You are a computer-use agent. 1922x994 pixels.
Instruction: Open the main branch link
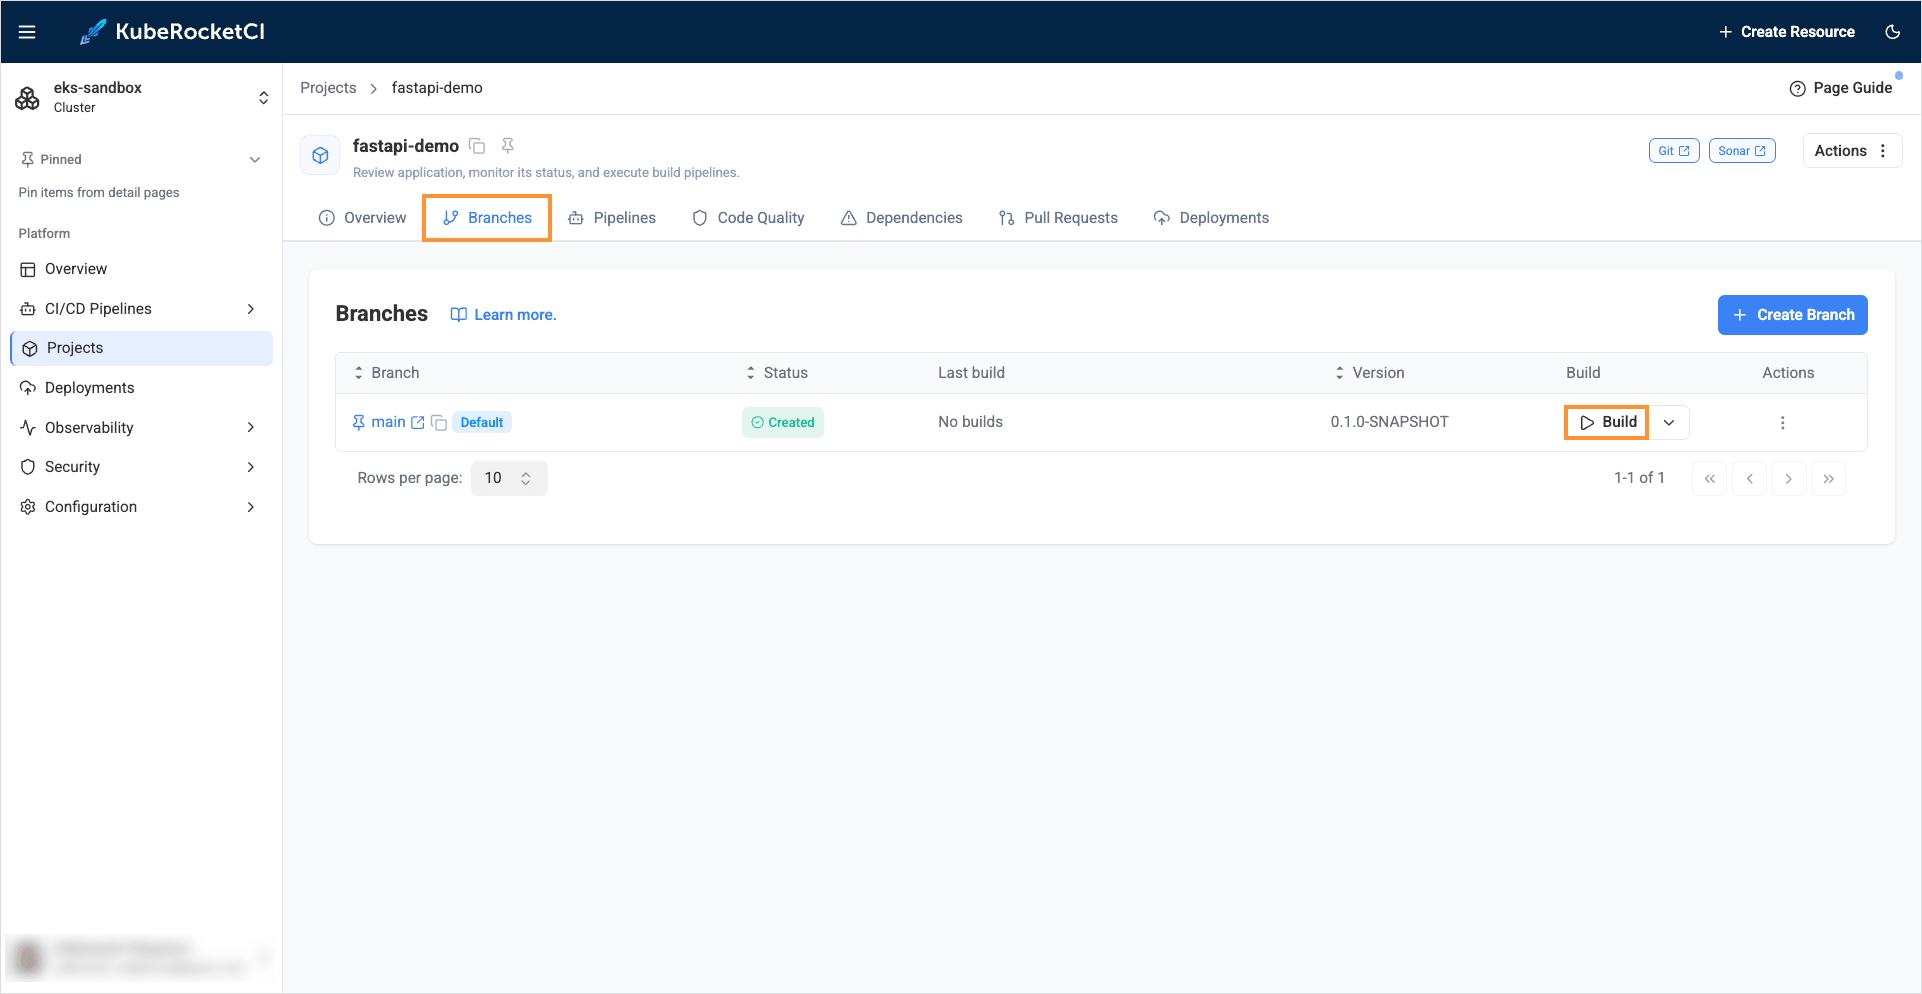pyautogui.click(x=388, y=422)
